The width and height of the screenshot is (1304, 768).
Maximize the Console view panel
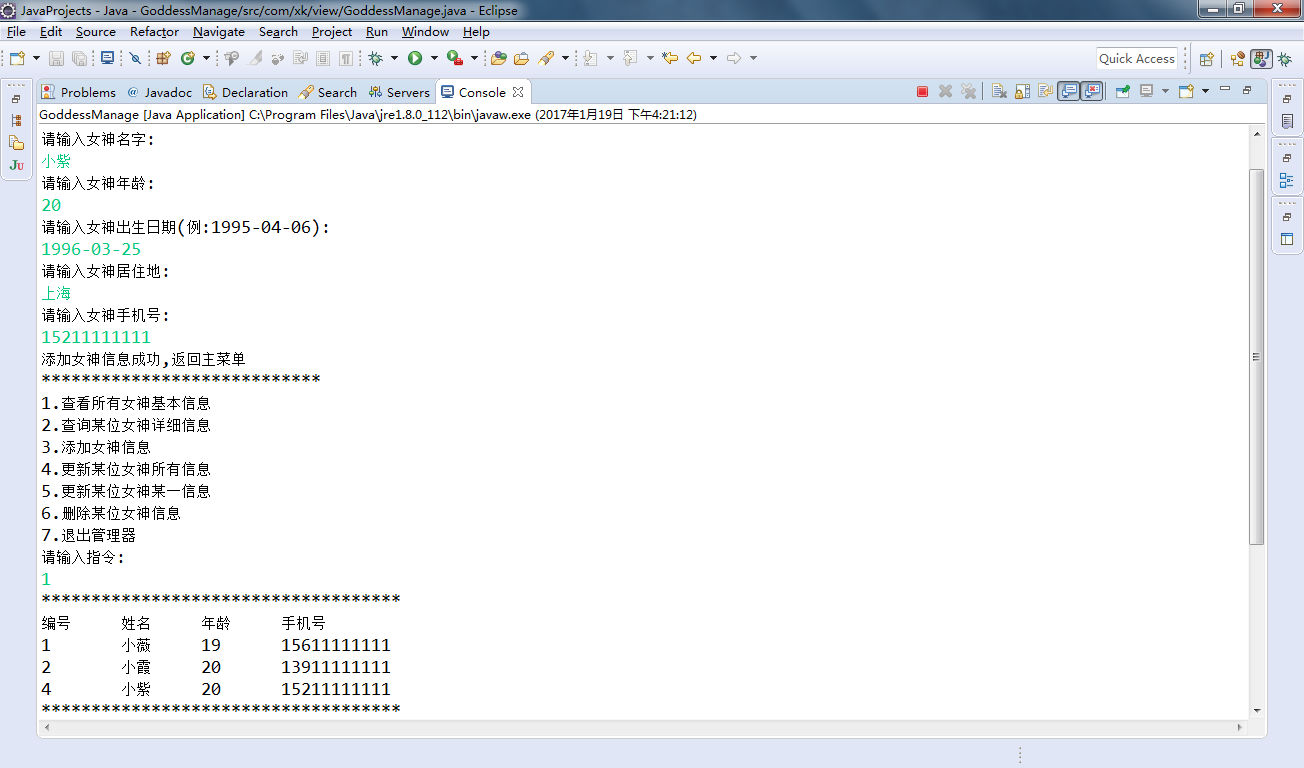(x=1247, y=90)
